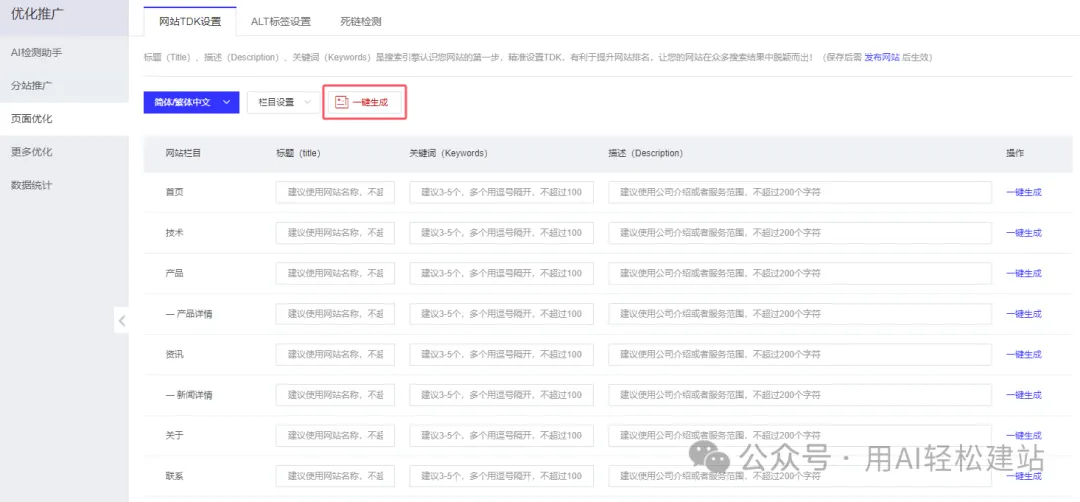Focus the keywords field for 新闻详情
1080x502 pixels.
click(x=501, y=395)
